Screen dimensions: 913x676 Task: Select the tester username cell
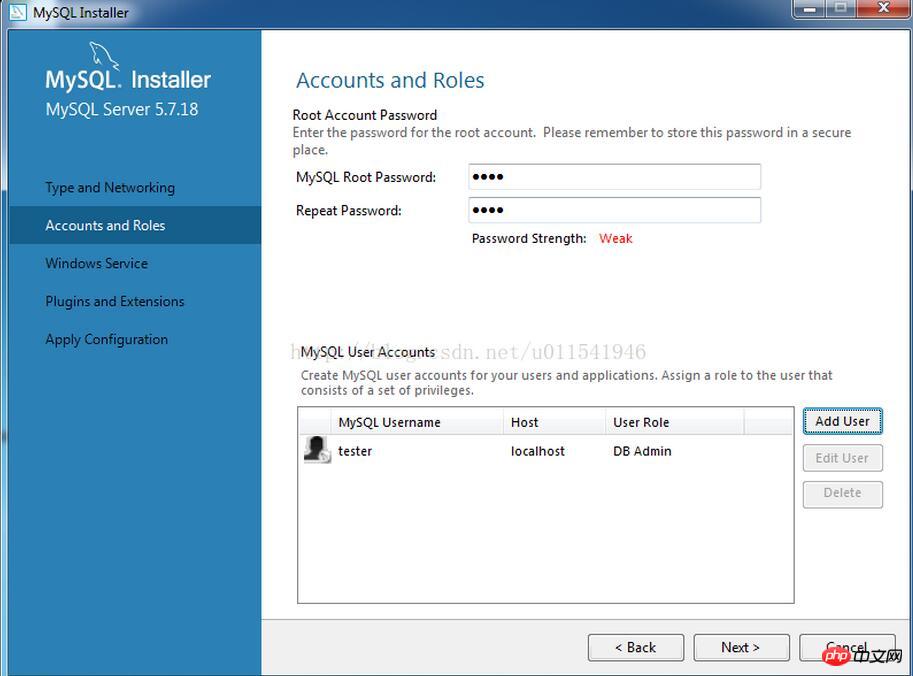tap(355, 451)
